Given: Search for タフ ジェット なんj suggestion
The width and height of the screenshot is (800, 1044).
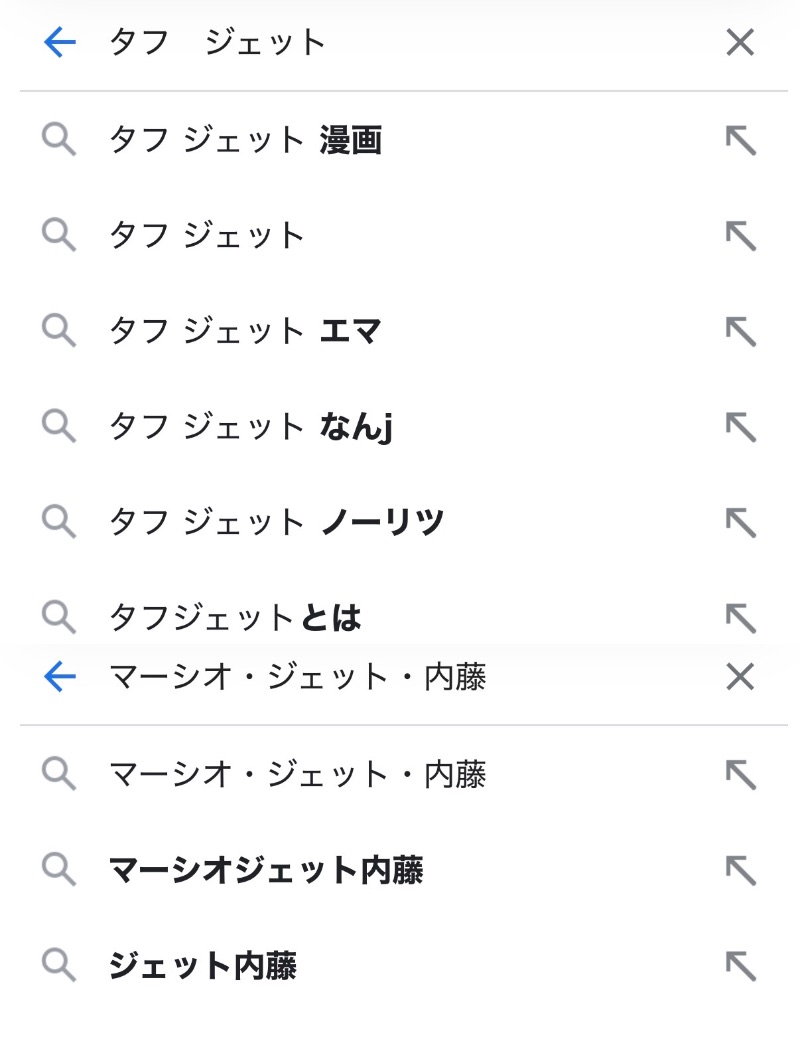Looking at the screenshot, I should point(250,427).
